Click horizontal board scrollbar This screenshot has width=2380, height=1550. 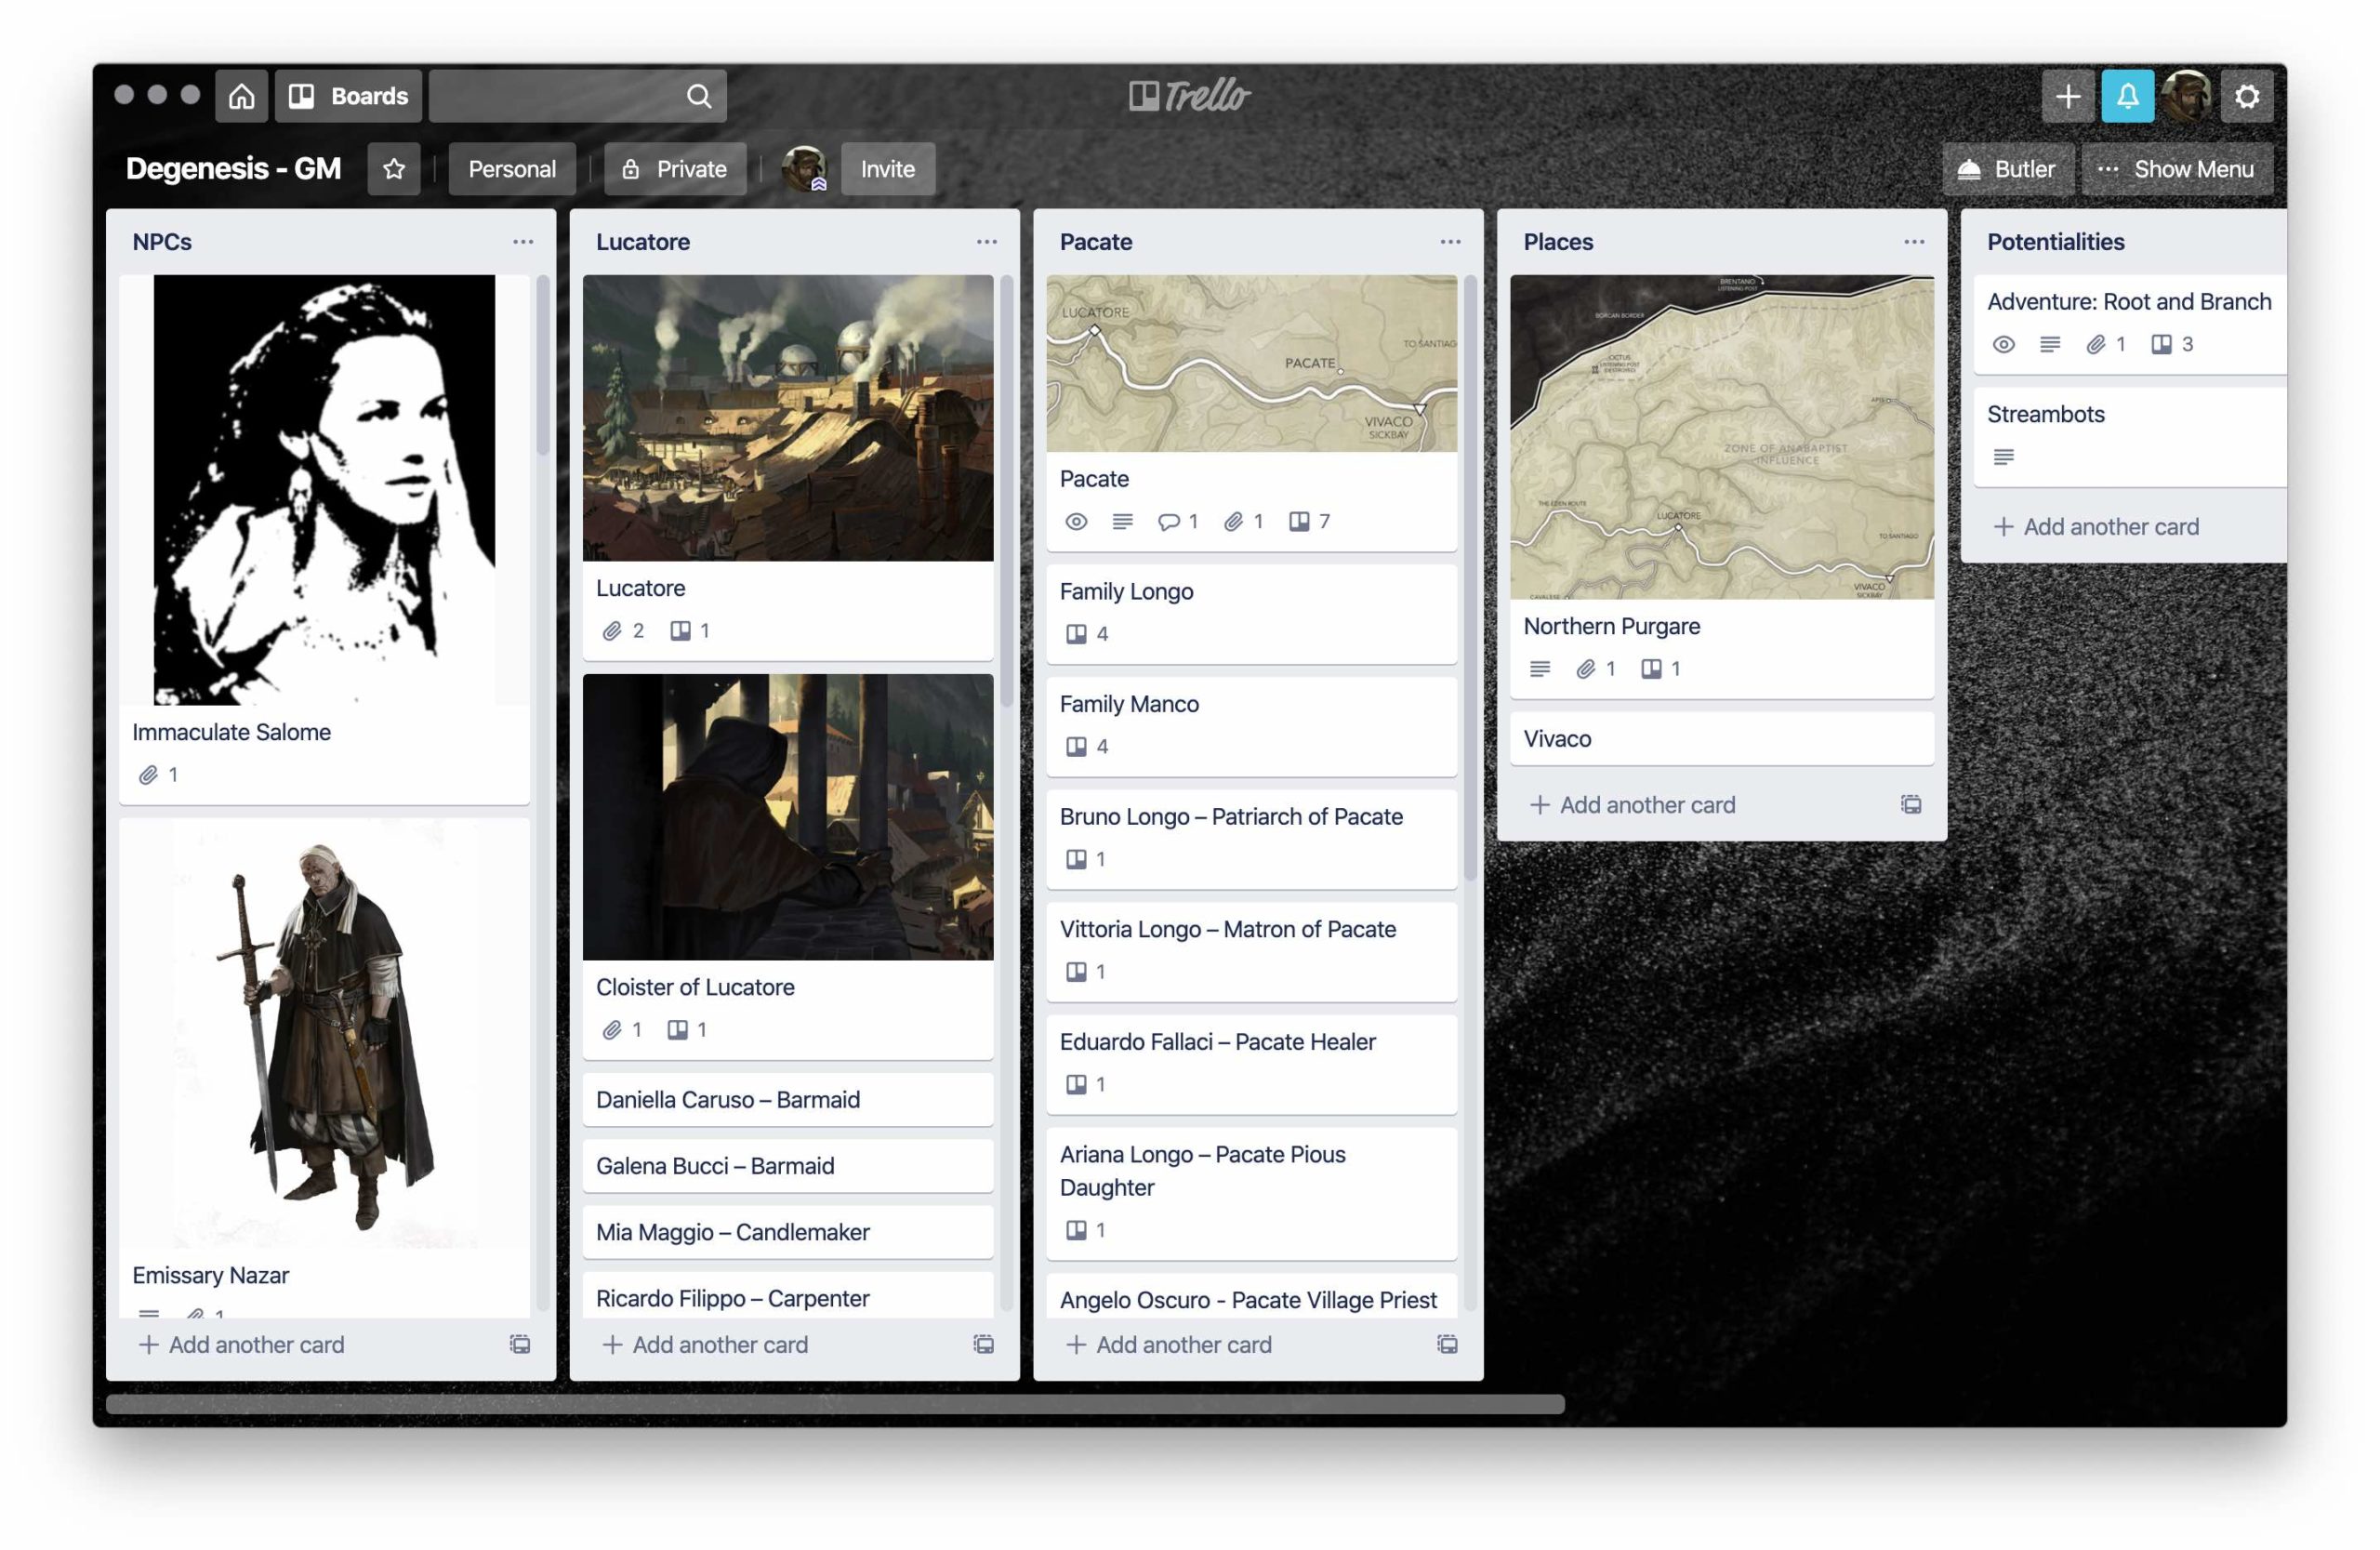(835, 1405)
